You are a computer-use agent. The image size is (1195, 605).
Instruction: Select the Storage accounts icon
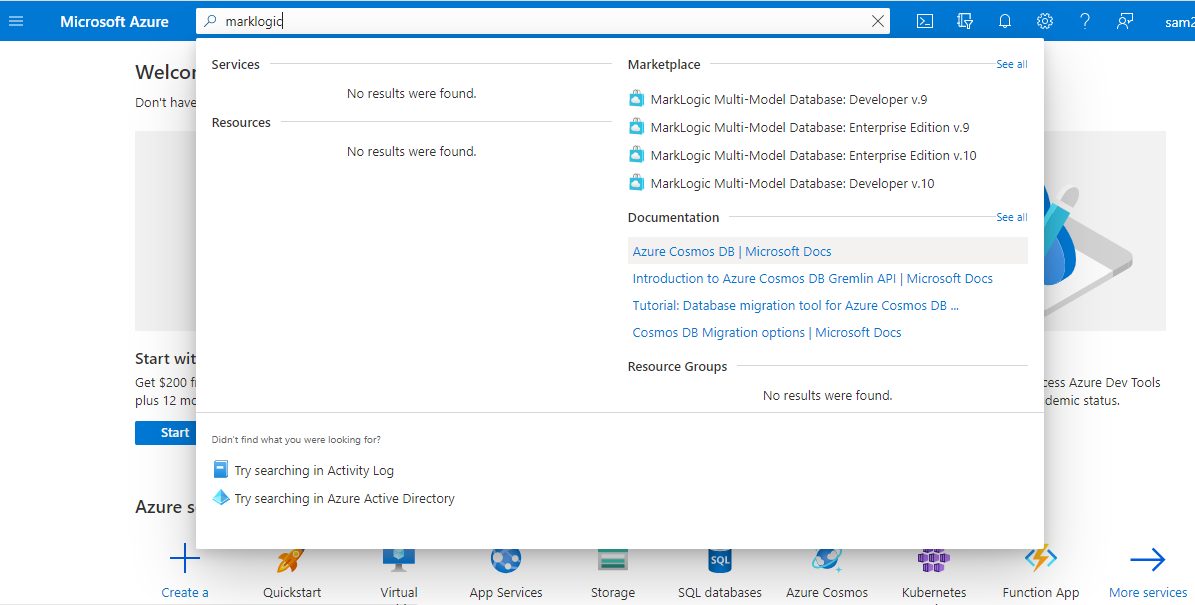612,560
